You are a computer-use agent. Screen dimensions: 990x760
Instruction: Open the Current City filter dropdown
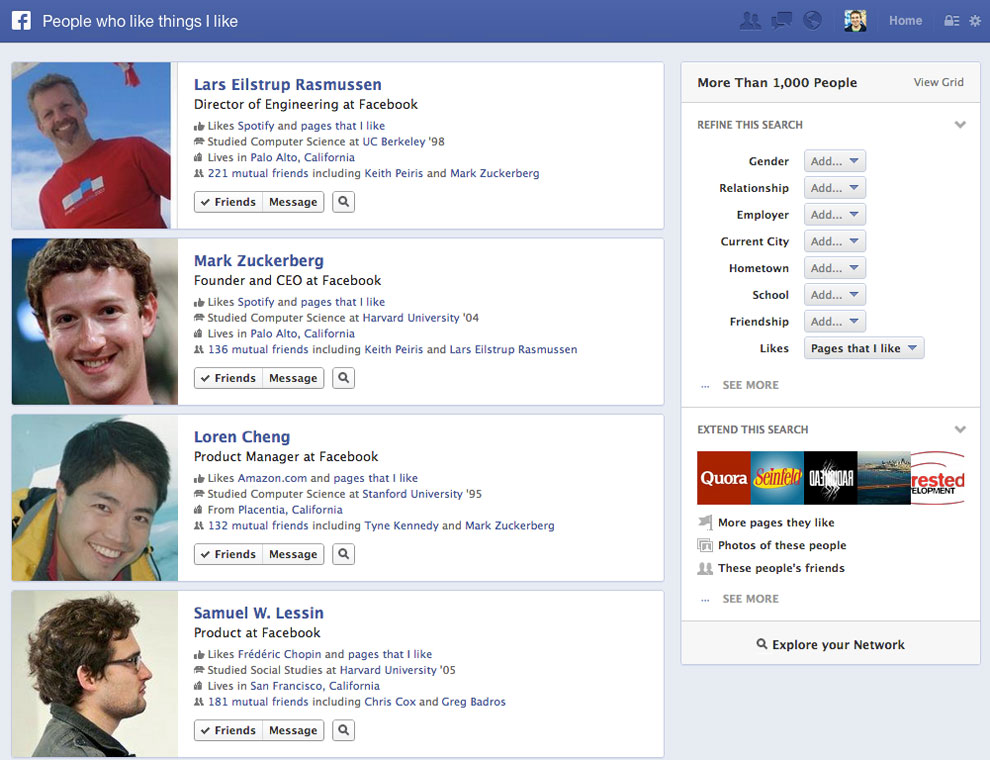click(x=834, y=241)
